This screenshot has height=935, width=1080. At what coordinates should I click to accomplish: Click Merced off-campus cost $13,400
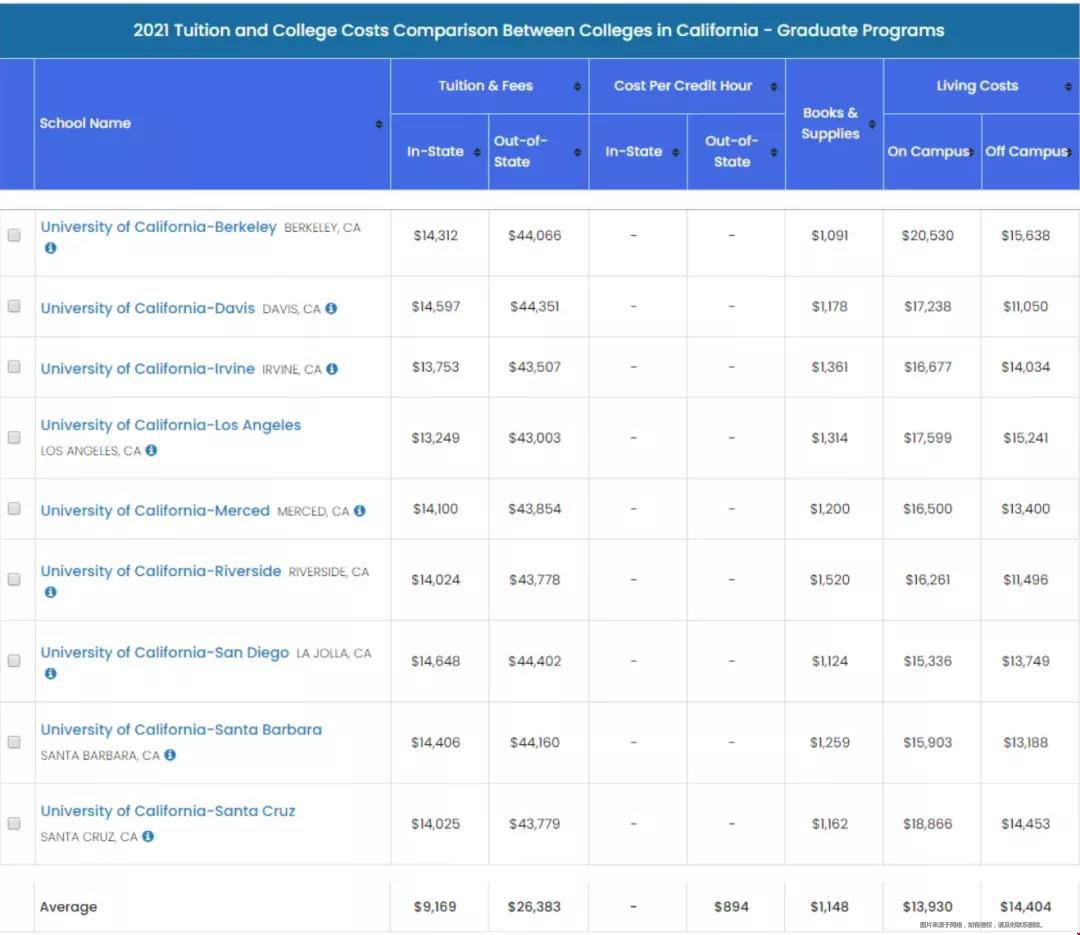click(1026, 509)
